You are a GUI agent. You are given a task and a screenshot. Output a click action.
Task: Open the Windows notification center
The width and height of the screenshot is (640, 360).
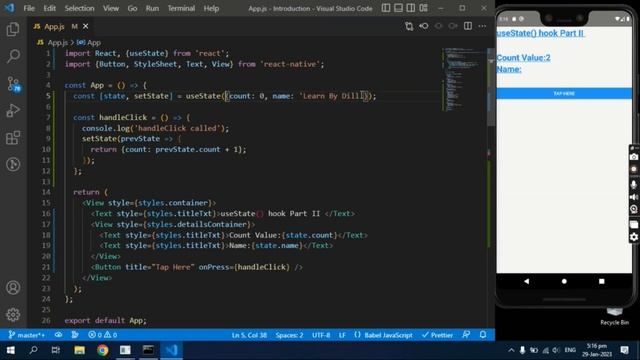click(x=624, y=350)
